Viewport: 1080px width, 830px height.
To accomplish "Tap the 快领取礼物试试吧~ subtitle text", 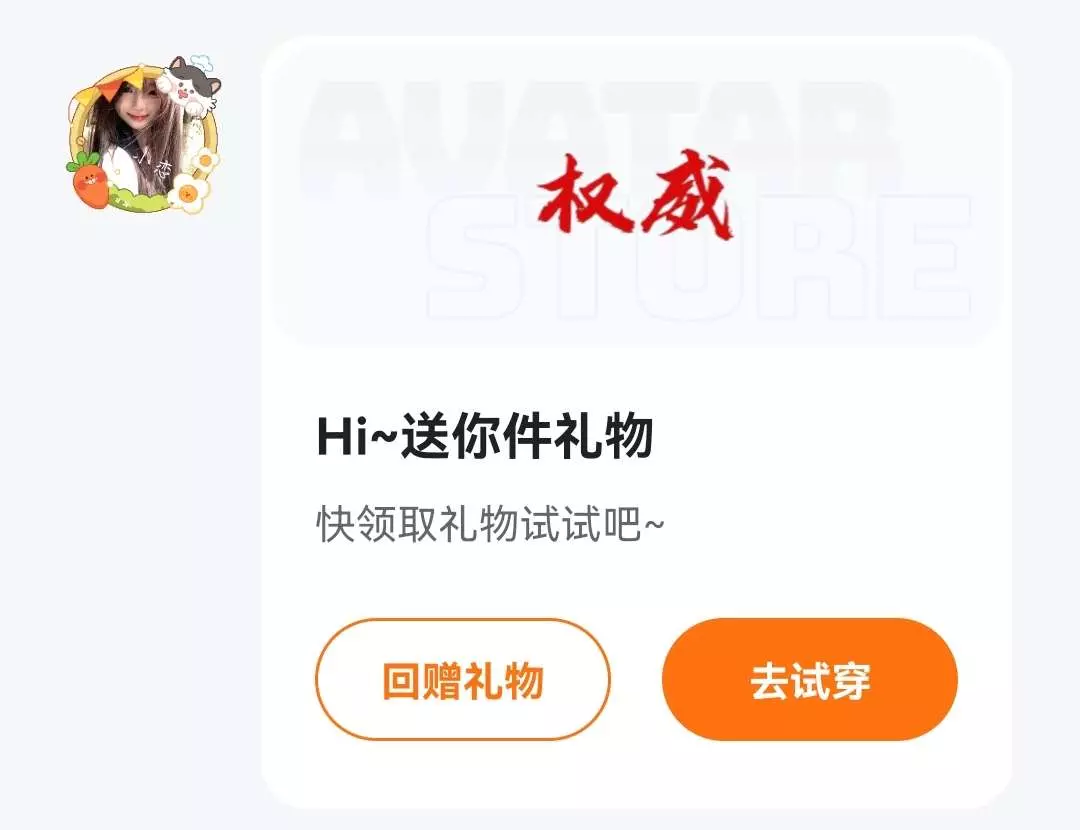I will pyautogui.click(x=490, y=525).
